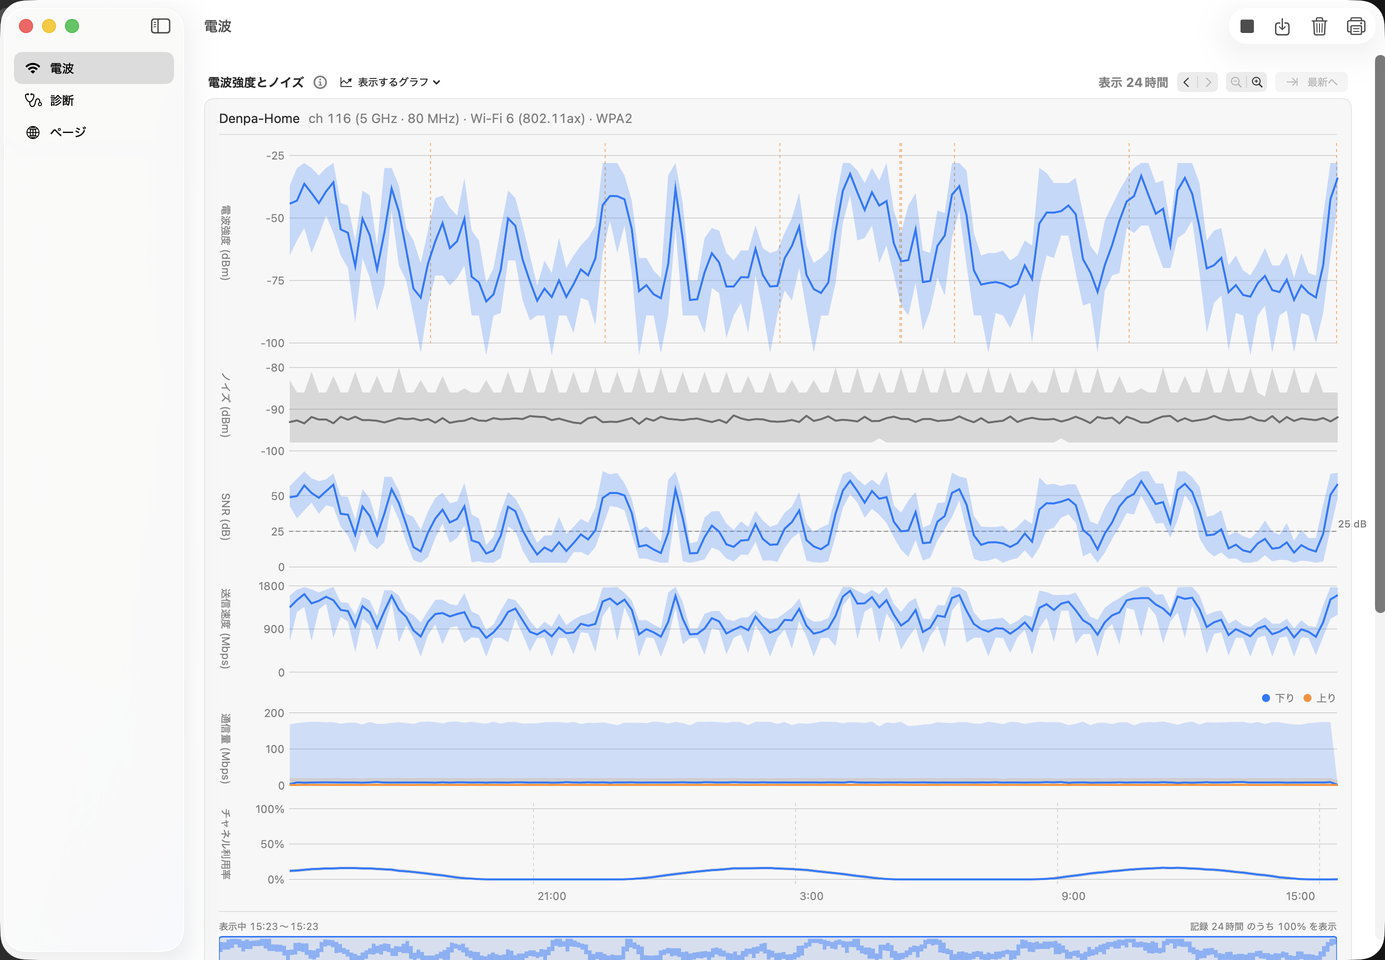The image size is (1385, 960).
Task: Click 記録 24時間 のうち 100% を表示 text
Action: tap(1263, 926)
